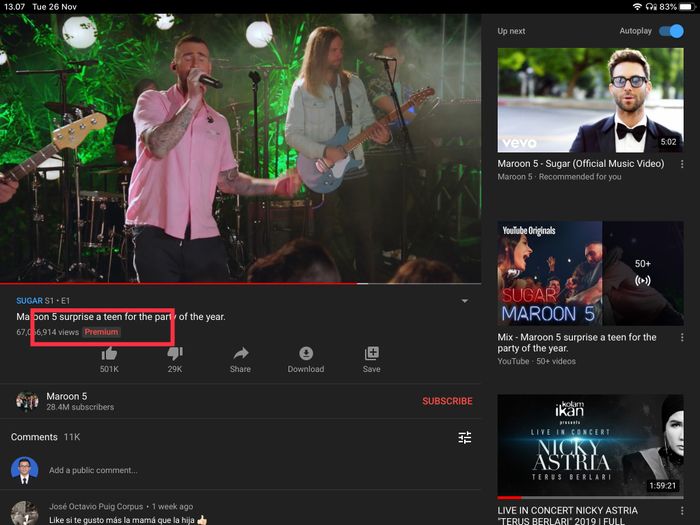Screen dimensions: 700x525
Task: Download the video for offline viewing
Action: point(306,354)
